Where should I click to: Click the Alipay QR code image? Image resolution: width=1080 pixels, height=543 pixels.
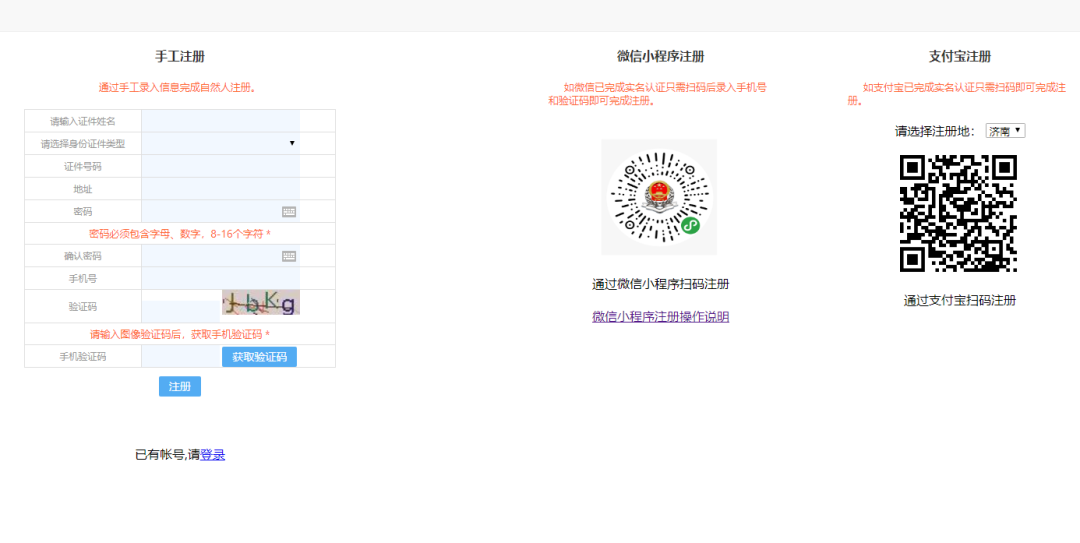(958, 213)
